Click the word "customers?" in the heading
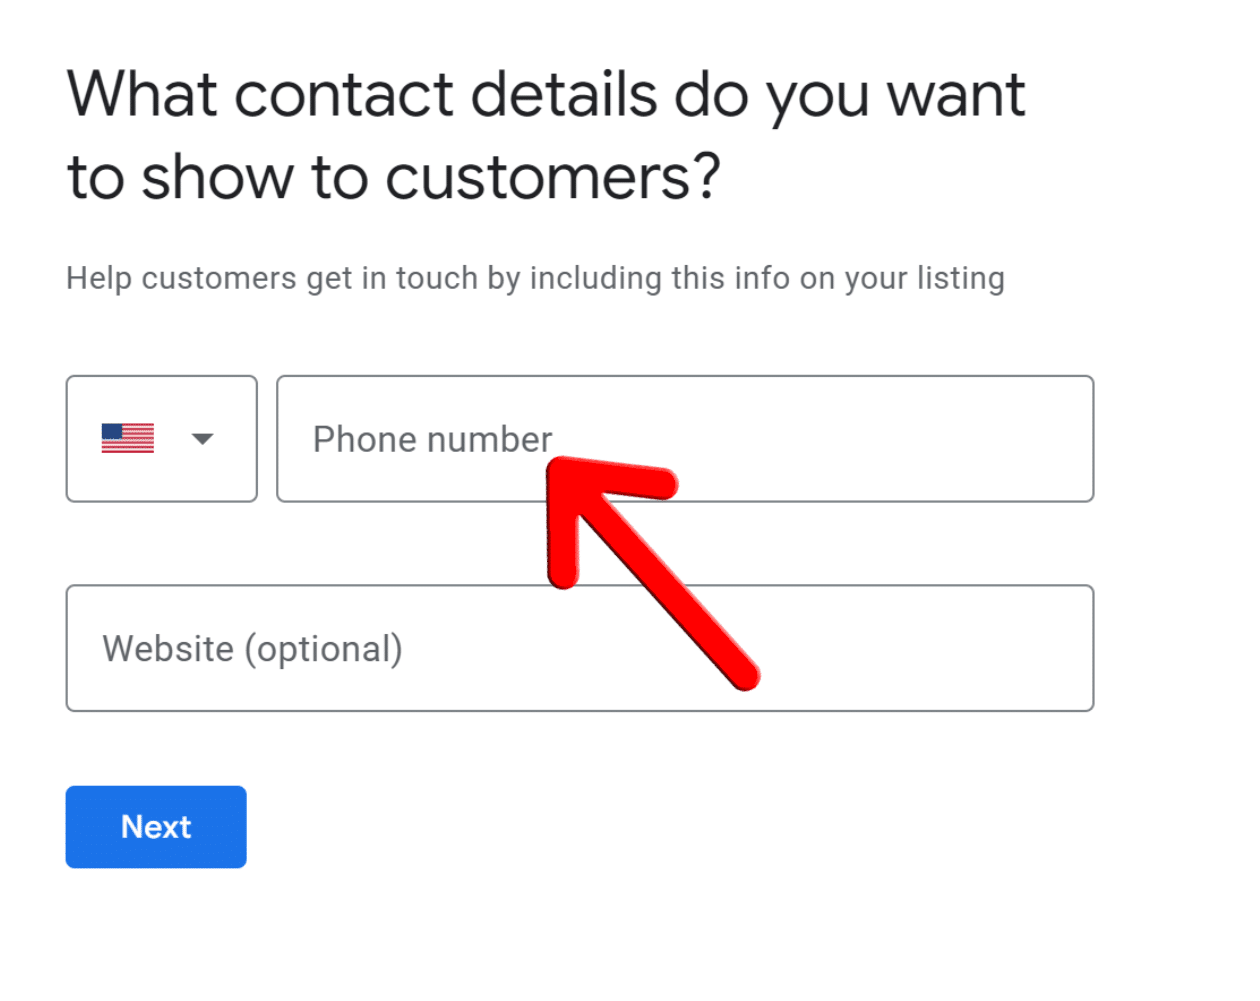 pos(553,178)
